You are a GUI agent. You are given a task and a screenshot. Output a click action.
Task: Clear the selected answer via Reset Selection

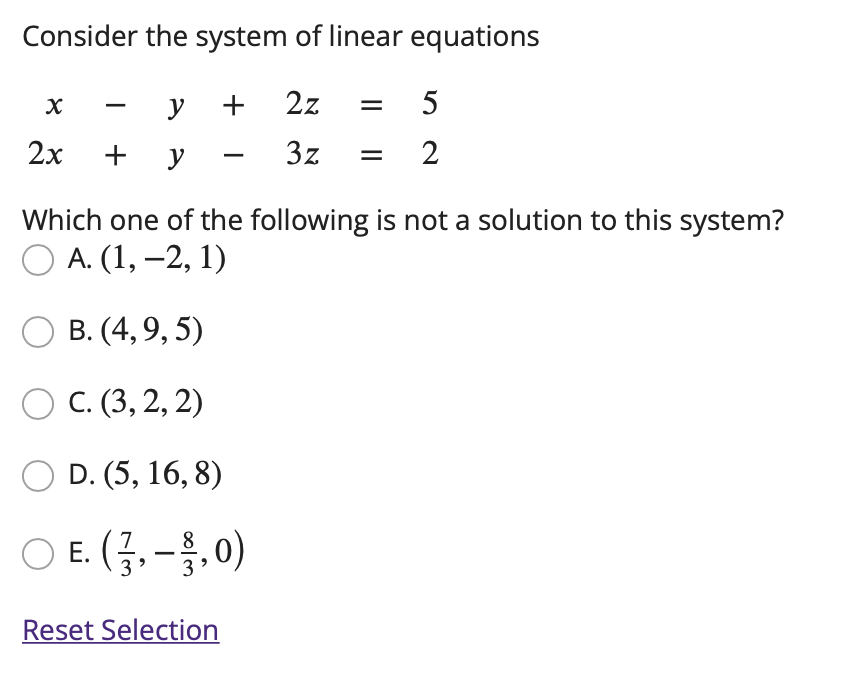pos(120,630)
